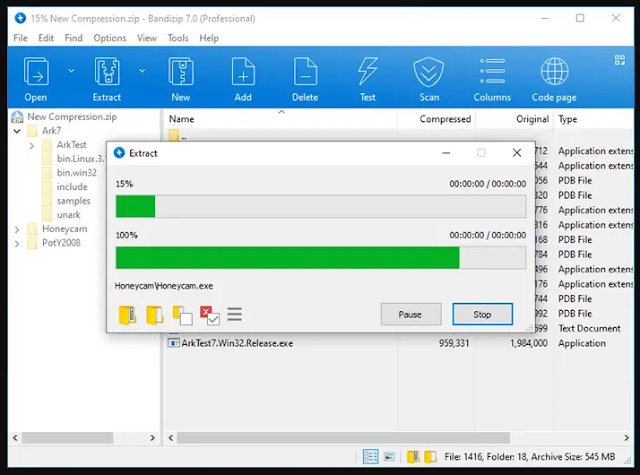Stop the extraction
The image size is (640, 475).
(482, 314)
